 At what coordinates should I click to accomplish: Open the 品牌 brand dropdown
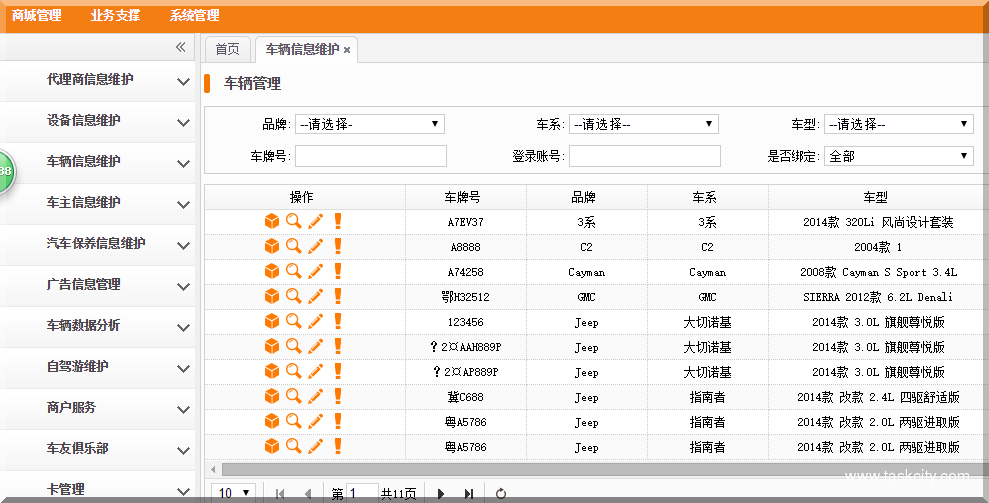[x=369, y=124]
